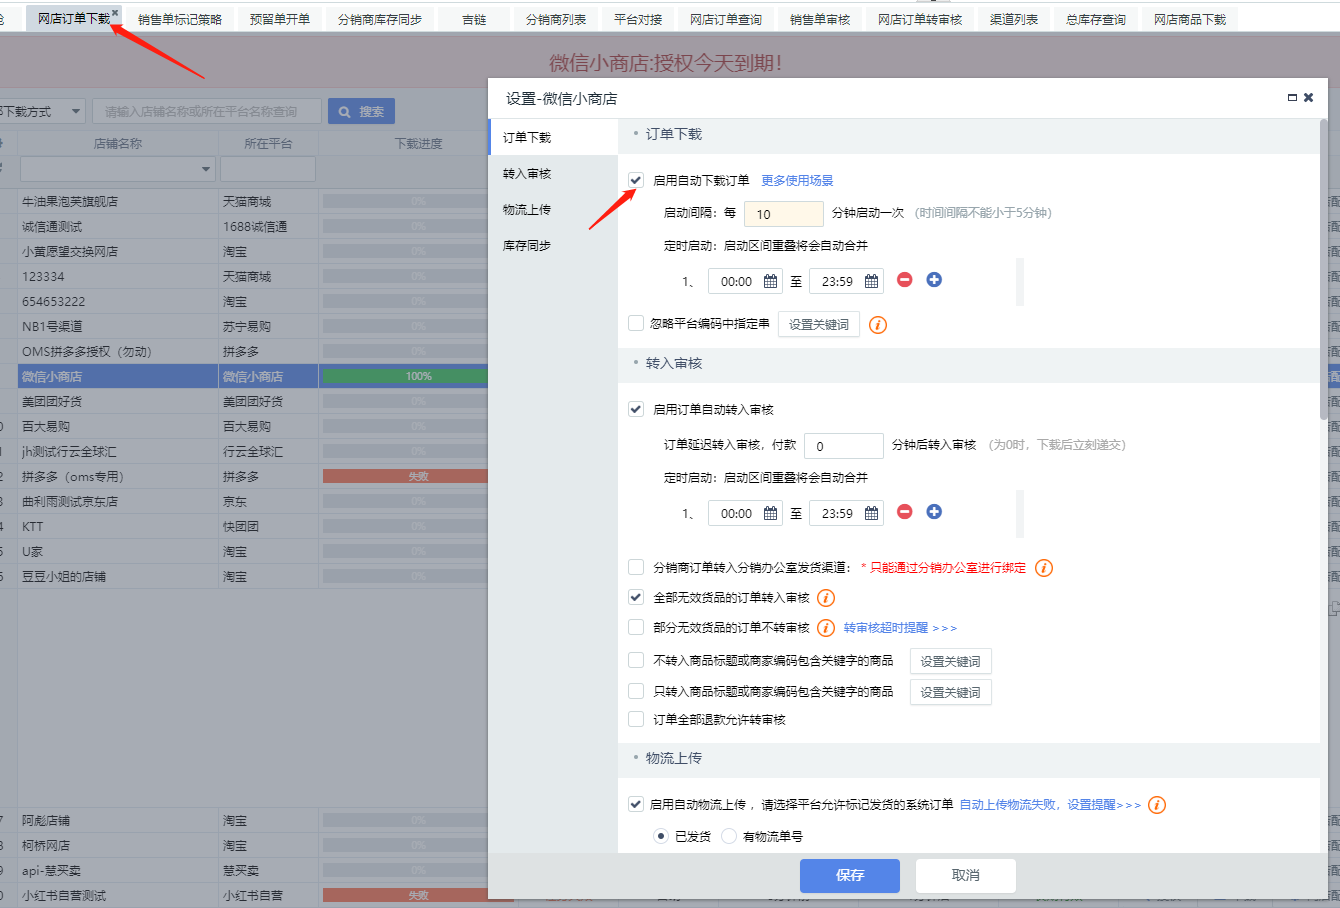
Task: Select 物流上传 in settings sidebar
Action: tap(553, 210)
